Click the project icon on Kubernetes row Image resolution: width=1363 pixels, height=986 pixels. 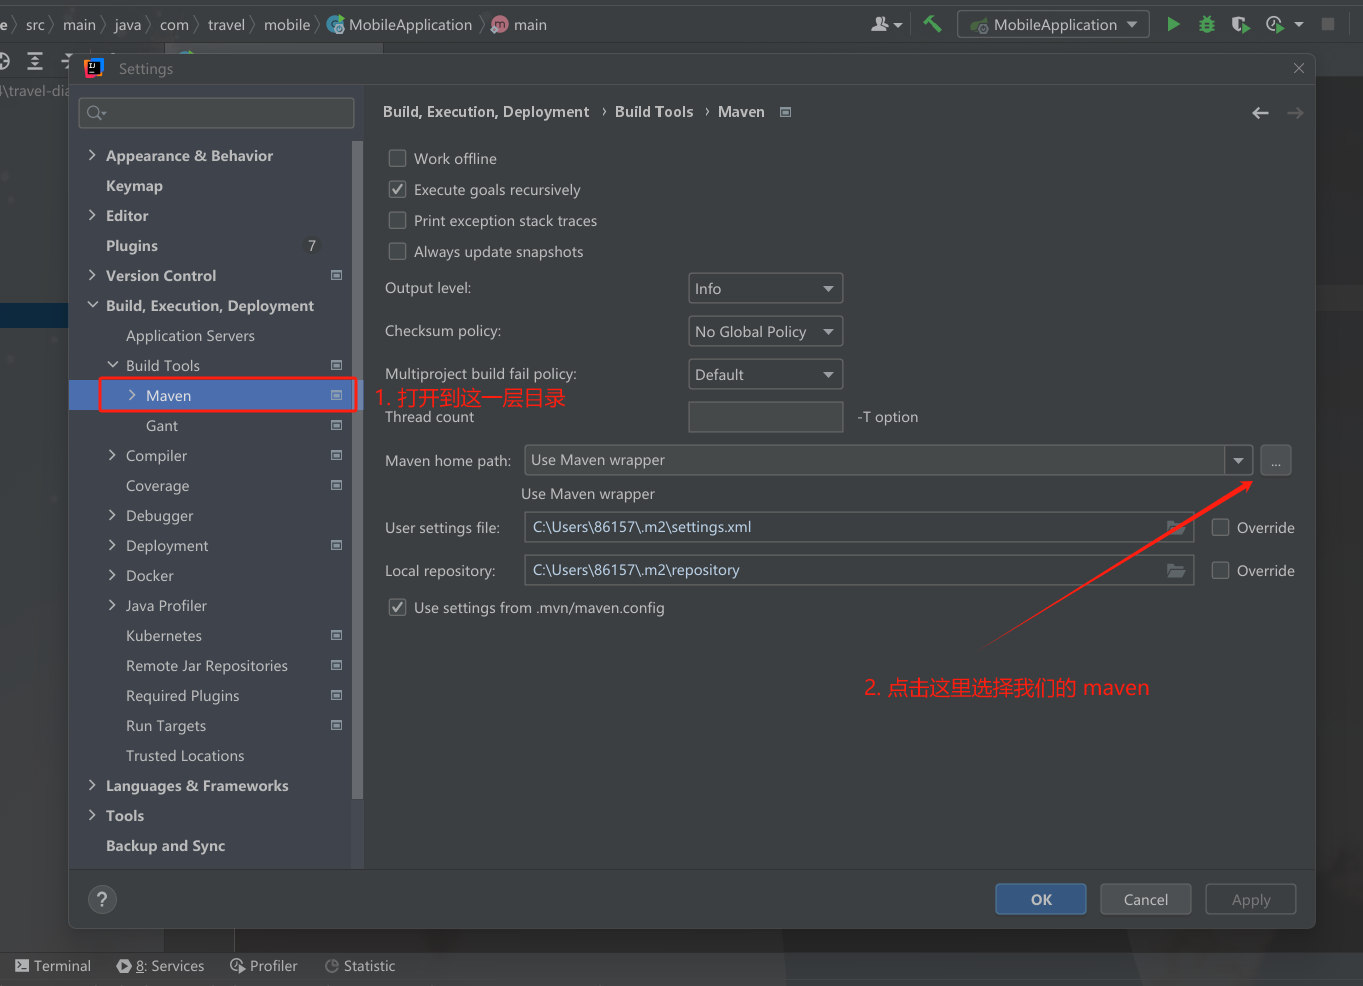click(x=337, y=635)
